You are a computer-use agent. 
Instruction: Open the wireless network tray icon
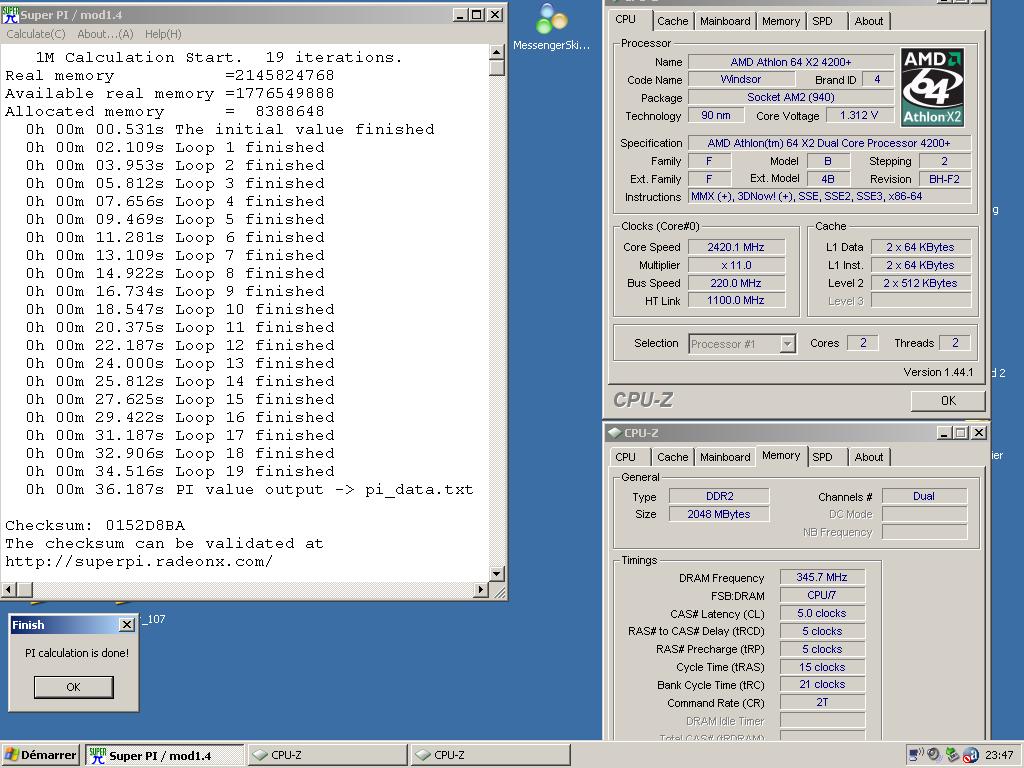(x=916, y=755)
